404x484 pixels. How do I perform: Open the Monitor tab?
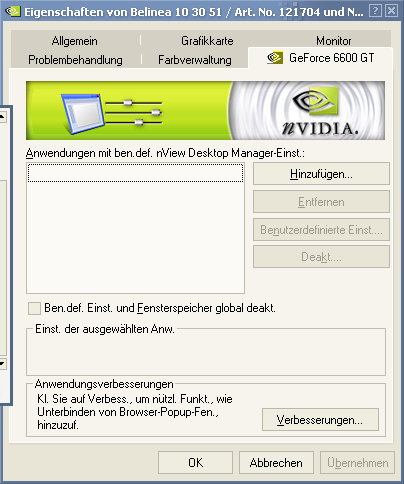tap(333, 41)
